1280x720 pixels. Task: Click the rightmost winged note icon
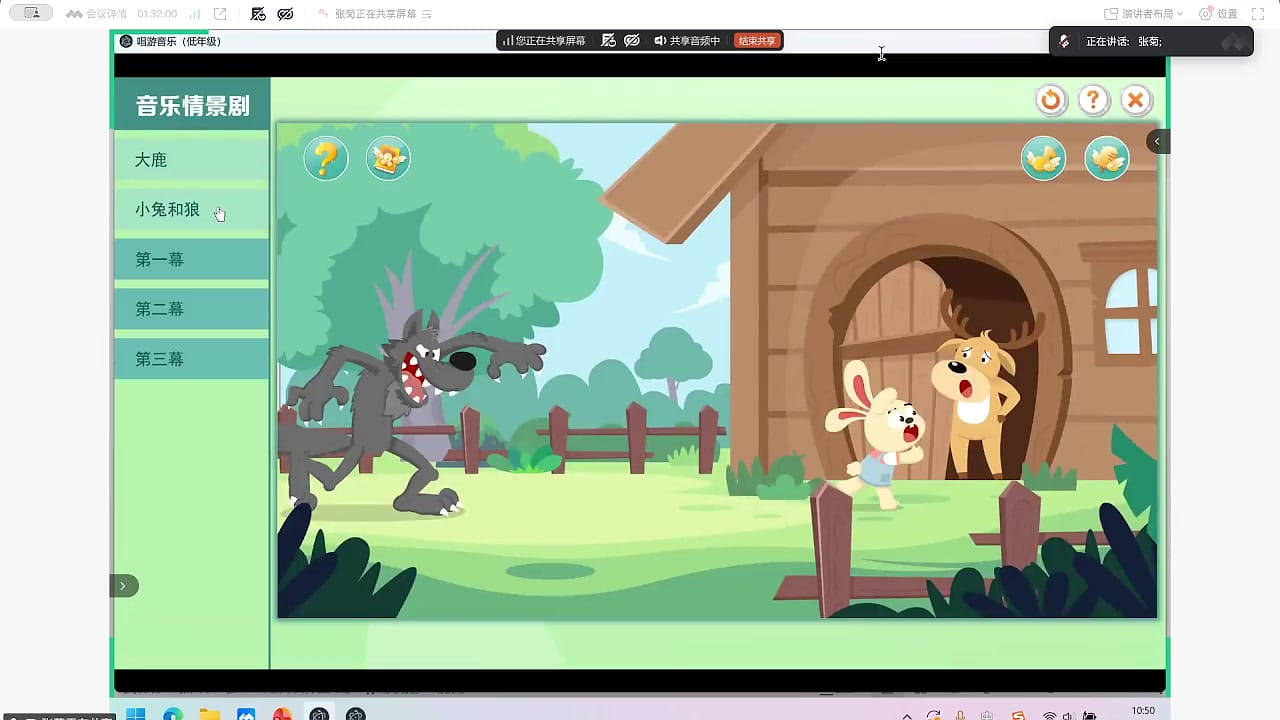coord(1107,159)
